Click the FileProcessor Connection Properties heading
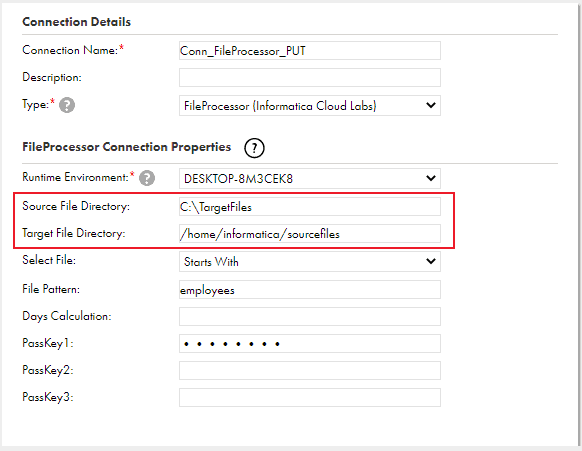Screen dimensions: 582x451 pyautogui.click(x=127, y=147)
